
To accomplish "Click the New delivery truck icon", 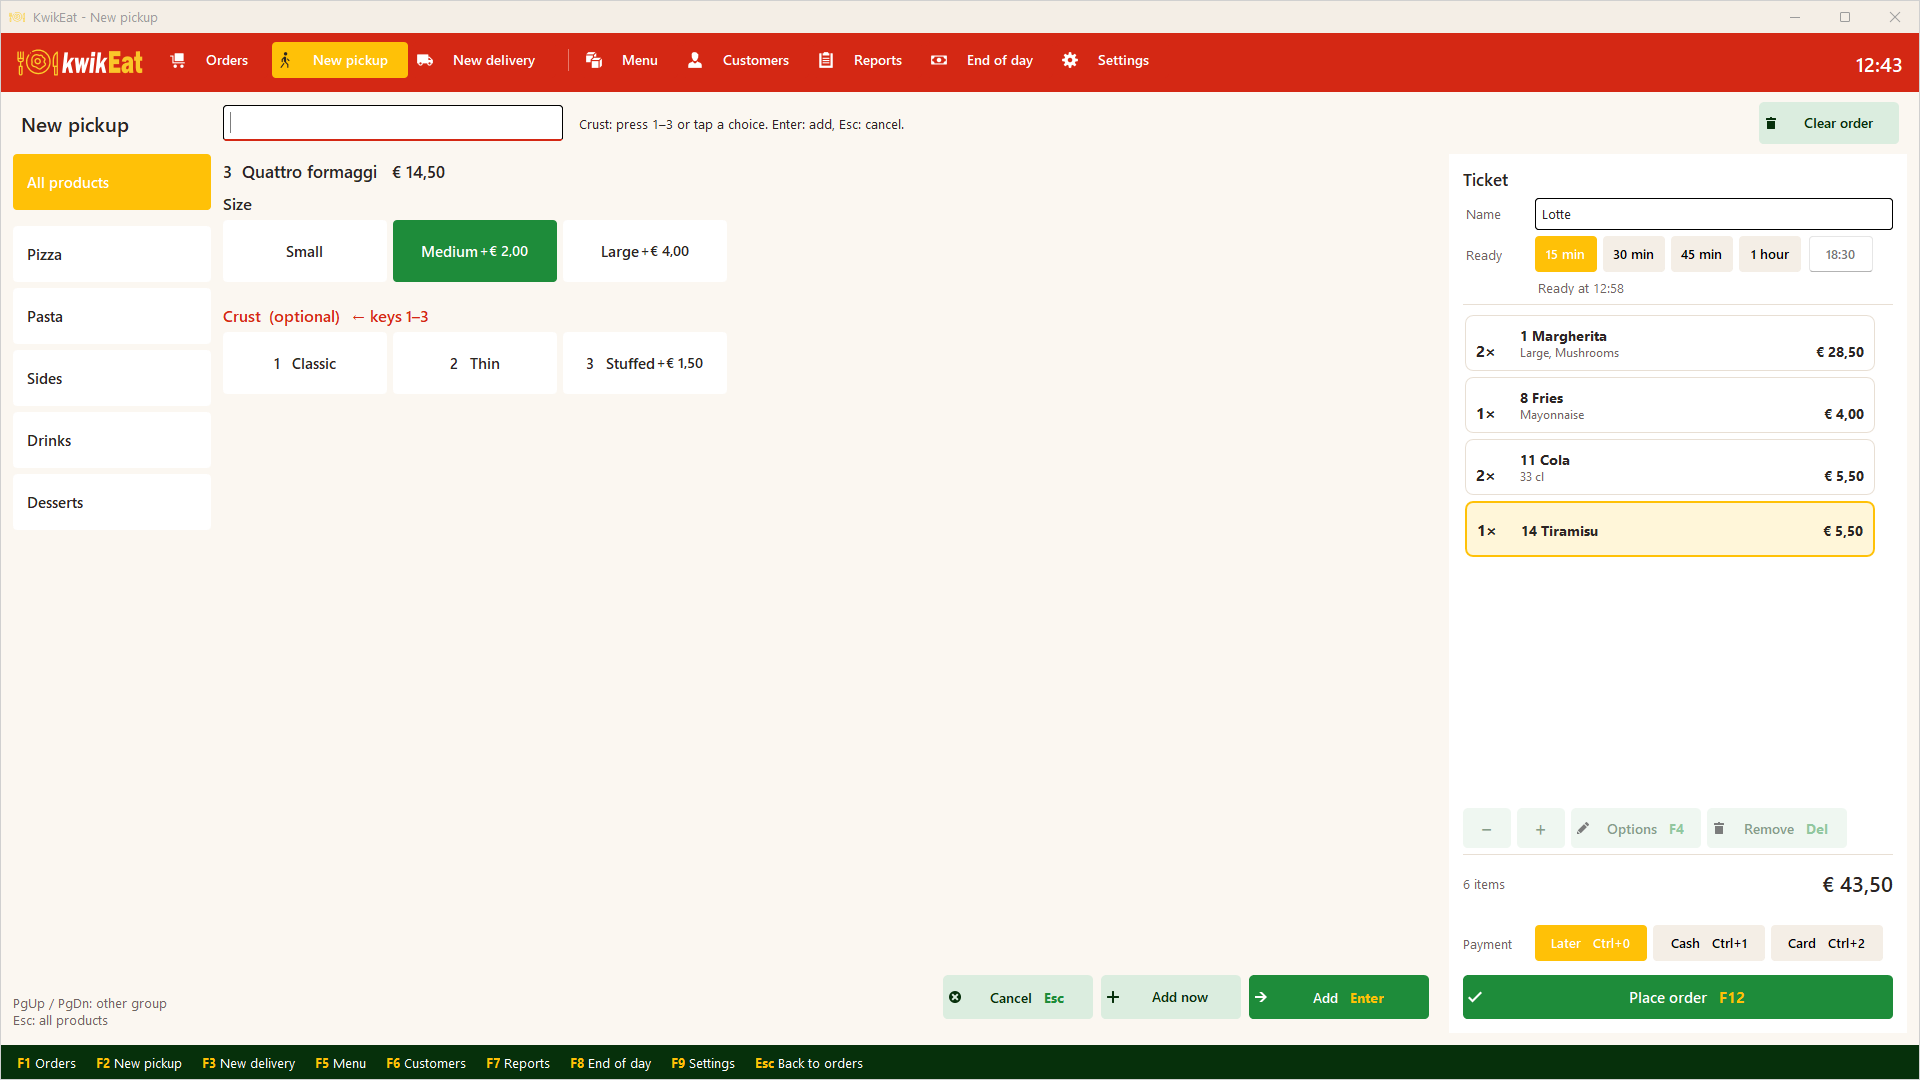I will (425, 60).
